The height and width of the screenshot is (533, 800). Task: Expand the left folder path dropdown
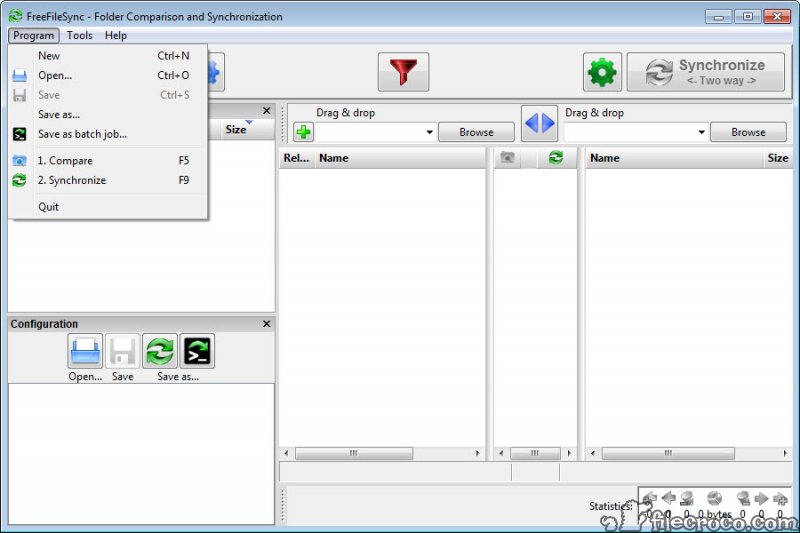tap(430, 132)
